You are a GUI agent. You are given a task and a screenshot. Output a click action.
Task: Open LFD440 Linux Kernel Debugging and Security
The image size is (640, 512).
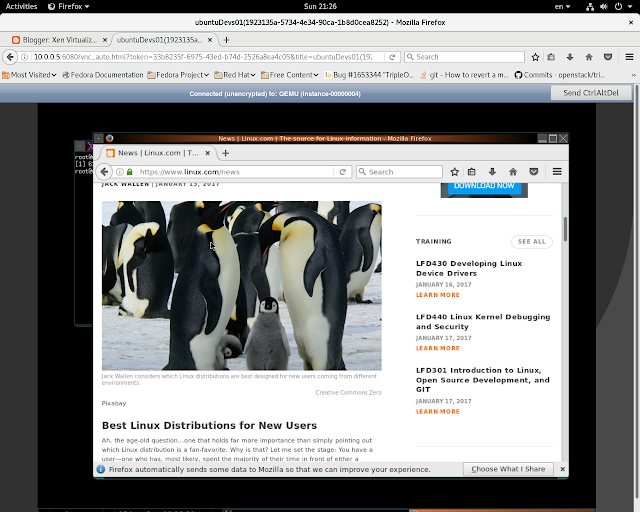[483, 322]
